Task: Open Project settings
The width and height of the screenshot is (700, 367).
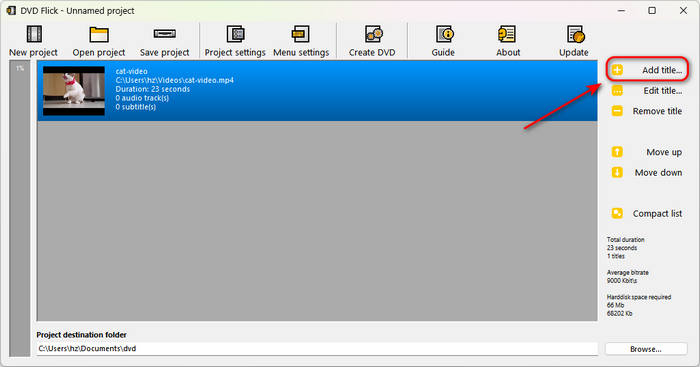Action: 235,42
